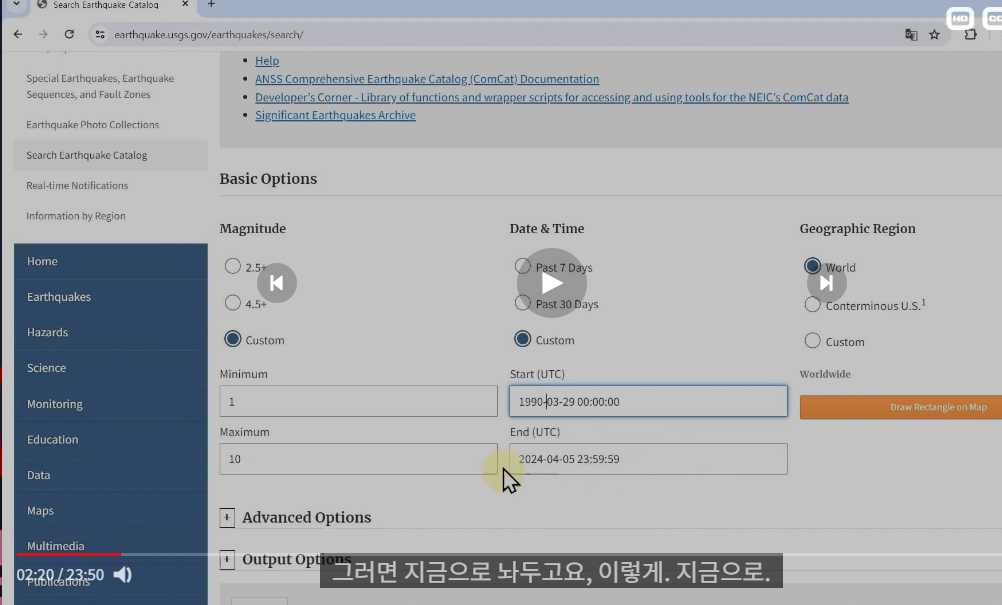1002x605 pixels.
Task: Click the translate page icon
Action: (x=911, y=34)
